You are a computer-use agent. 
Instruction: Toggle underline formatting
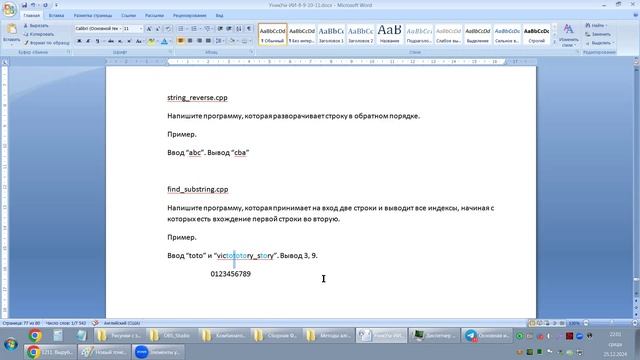97,41
